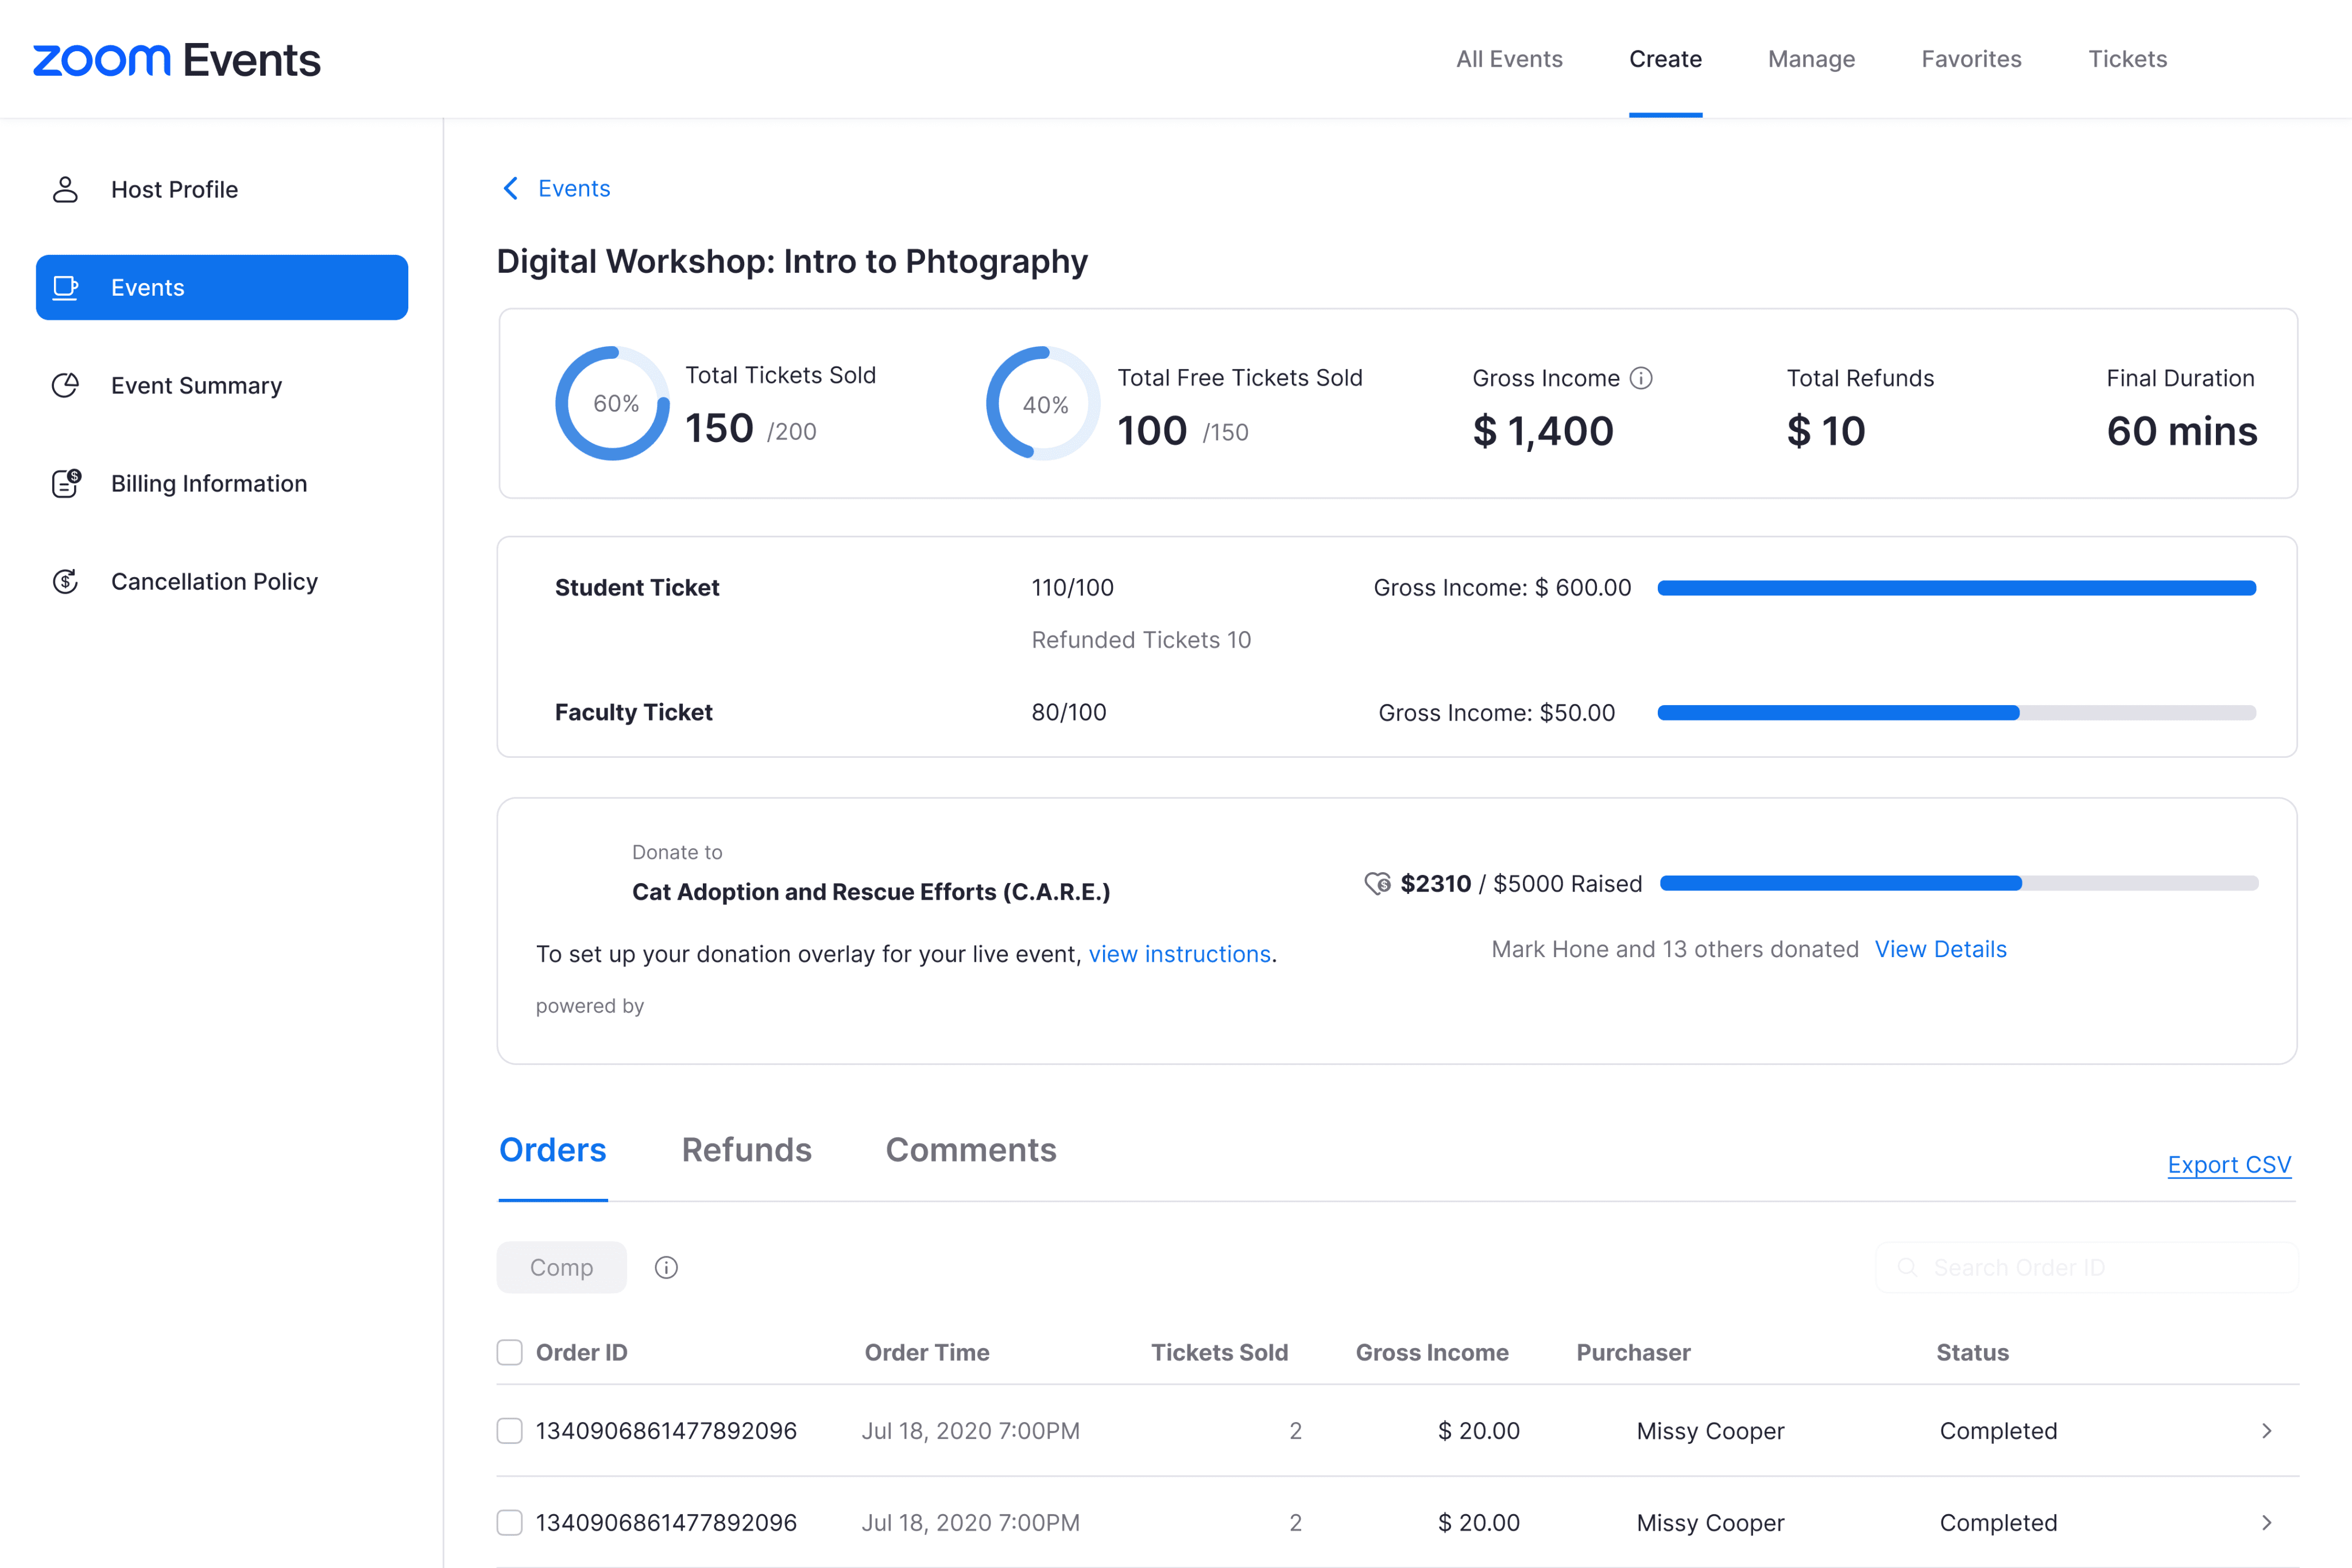Open the Manage menu in top navigation
The image size is (2352, 1568).
click(1811, 59)
